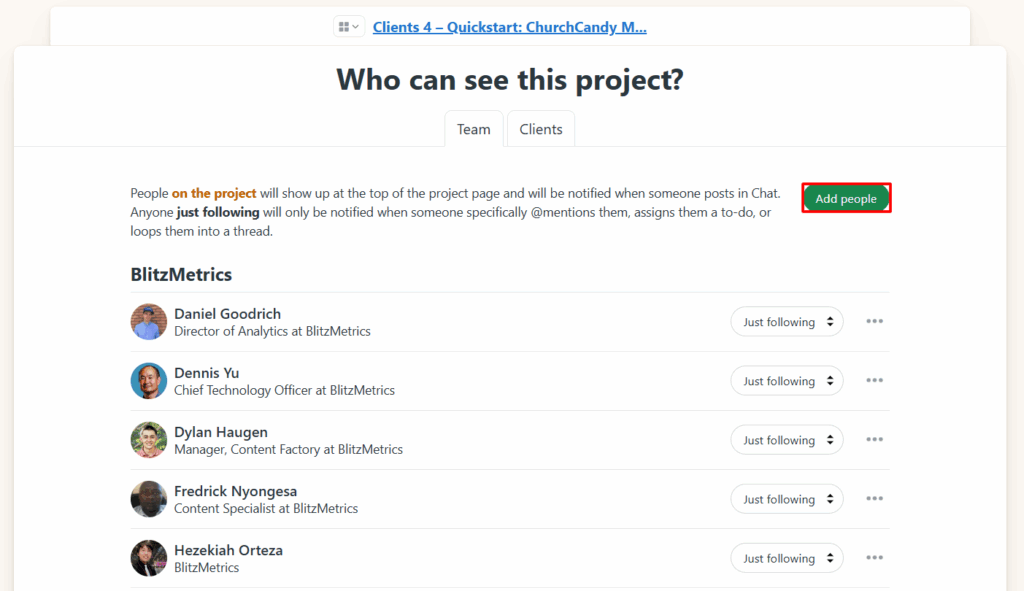Expand Dennis Yu's Just following dropdown

point(787,381)
